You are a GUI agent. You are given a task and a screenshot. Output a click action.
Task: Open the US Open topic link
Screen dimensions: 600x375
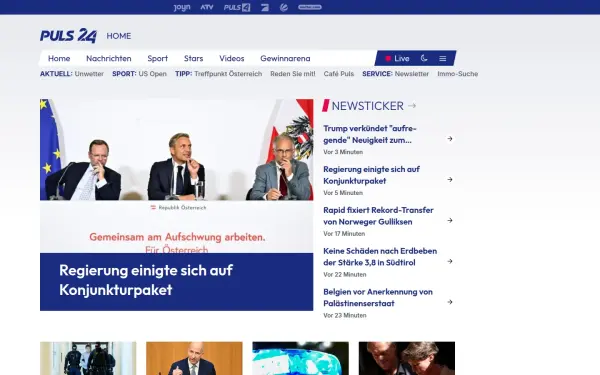tap(152, 74)
